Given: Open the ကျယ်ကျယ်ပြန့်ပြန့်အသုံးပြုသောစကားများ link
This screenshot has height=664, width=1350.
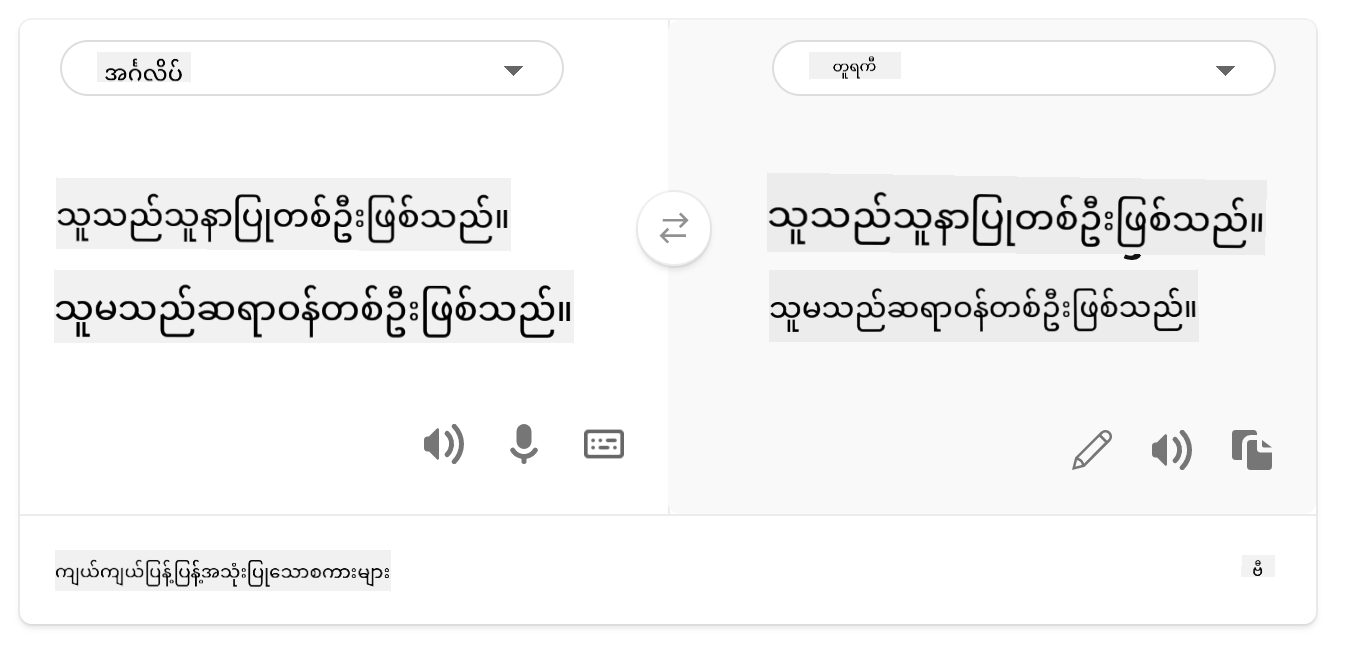Looking at the screenshot, I should [223, 571].
